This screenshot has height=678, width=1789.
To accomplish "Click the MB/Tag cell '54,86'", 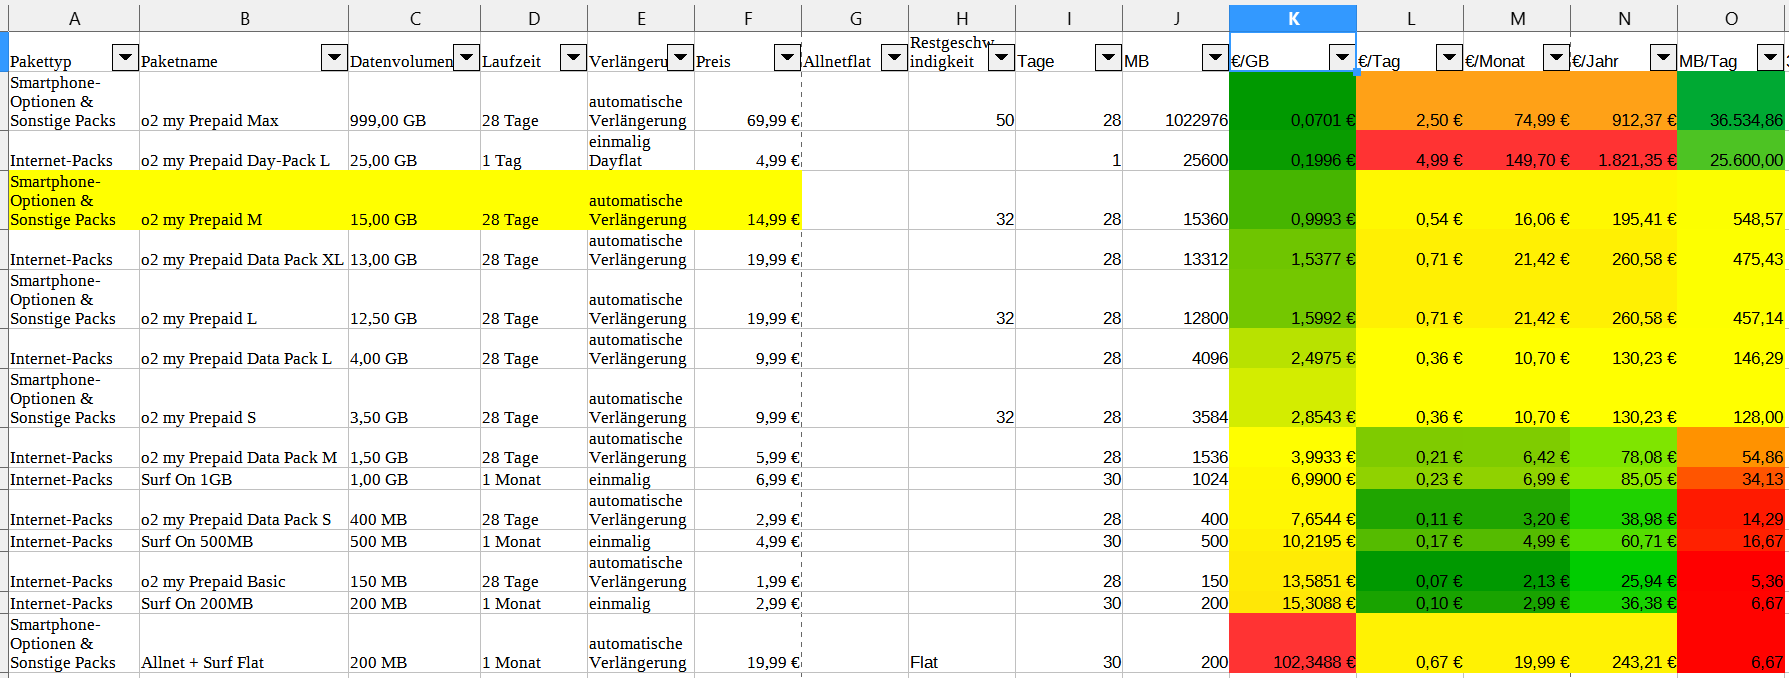I will pyautogui.click(x=1731, y=448).
